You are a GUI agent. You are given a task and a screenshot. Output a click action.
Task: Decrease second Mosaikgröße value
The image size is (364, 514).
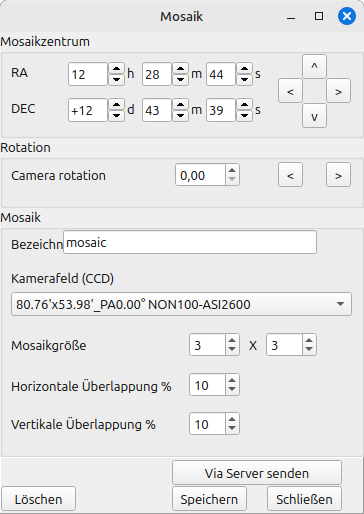[309, 349]
